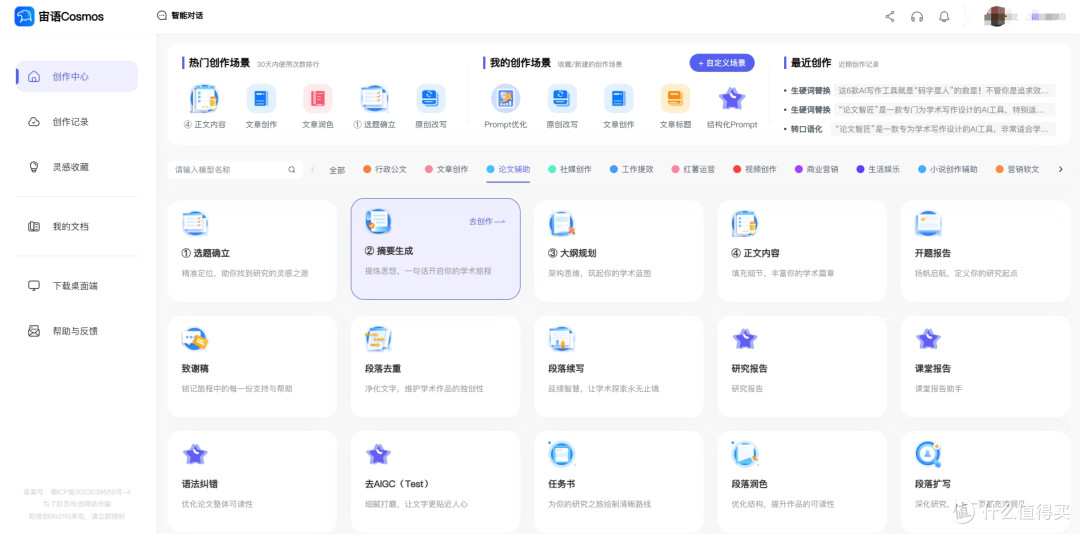The height and width of the screenshot is (534, 1080).
Task: Click the search magnifier icon
Action: [291, 170]
